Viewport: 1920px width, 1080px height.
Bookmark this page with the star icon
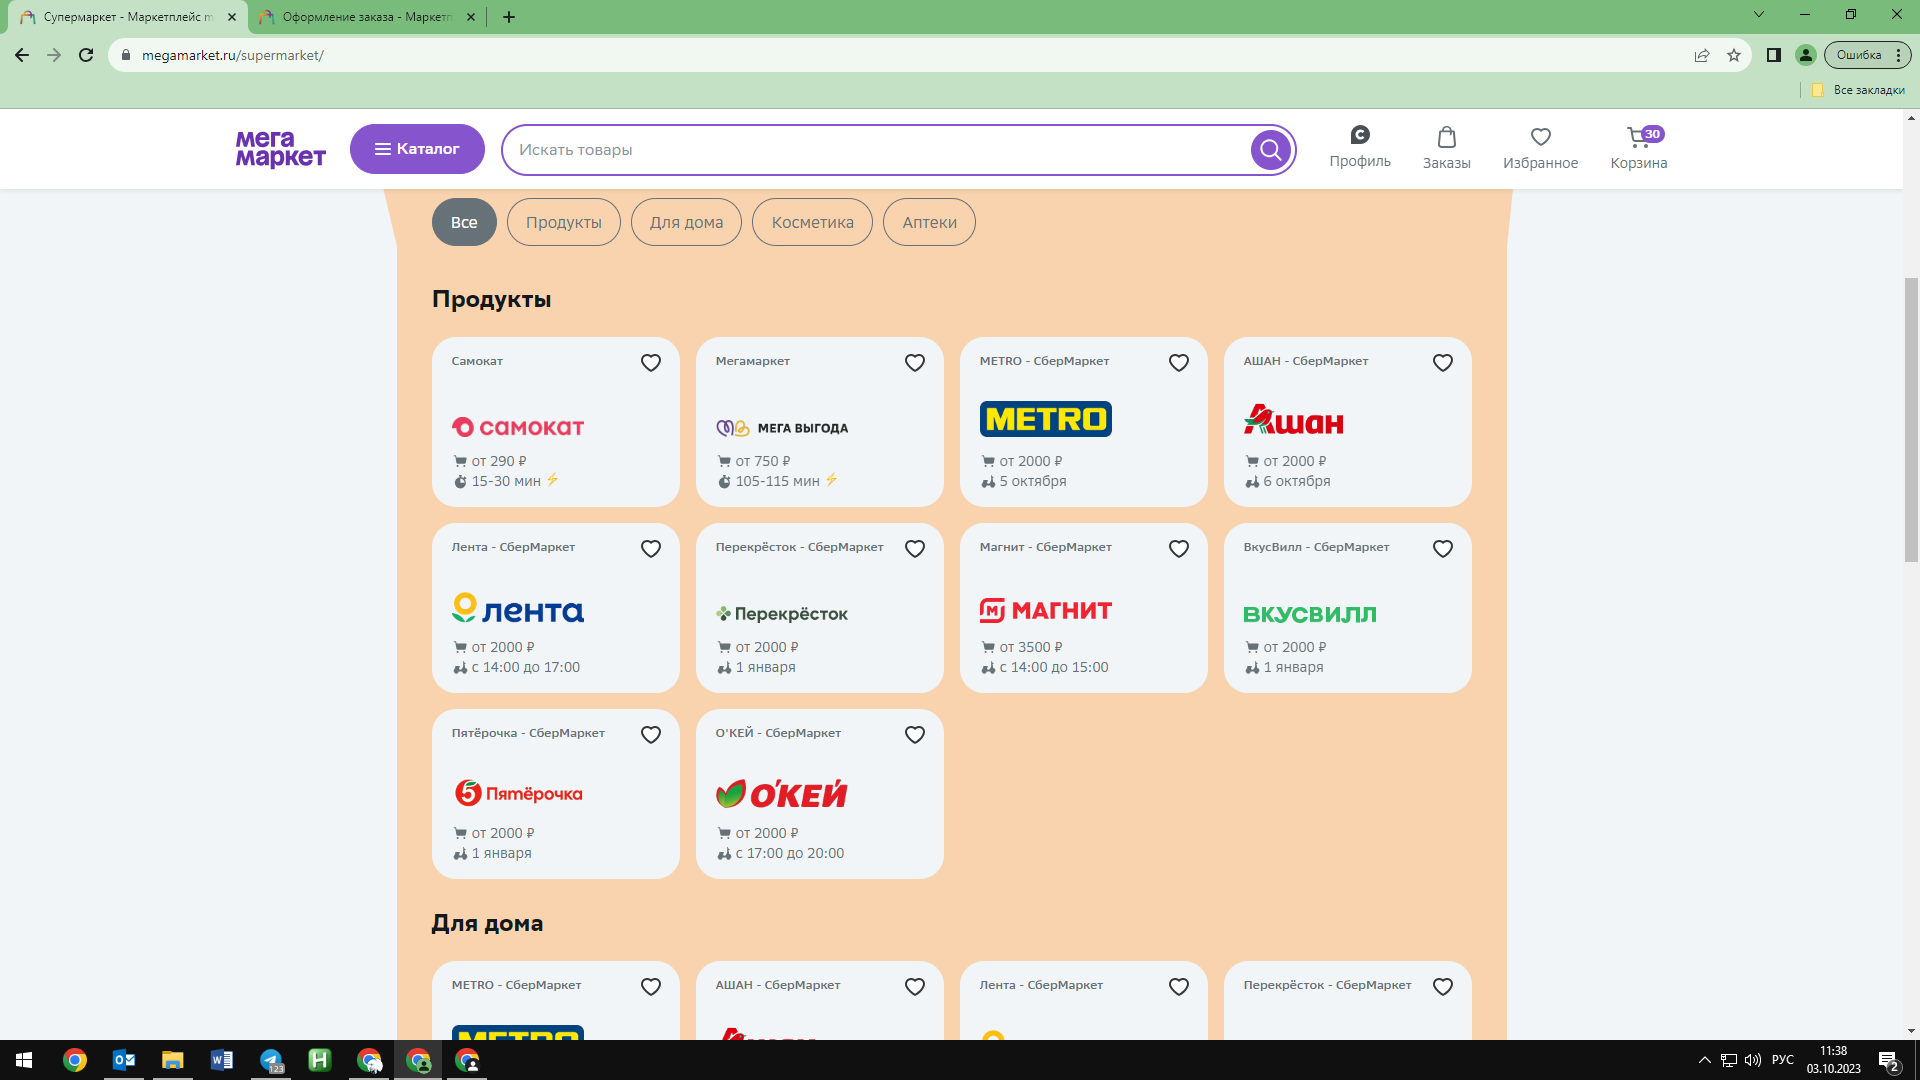1734,55
